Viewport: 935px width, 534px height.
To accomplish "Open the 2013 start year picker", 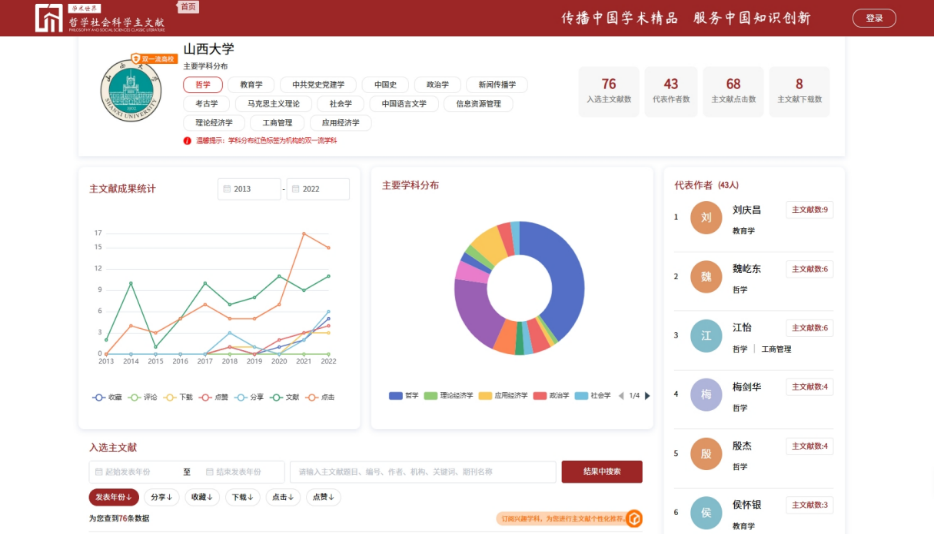I will tap(249, 189).
